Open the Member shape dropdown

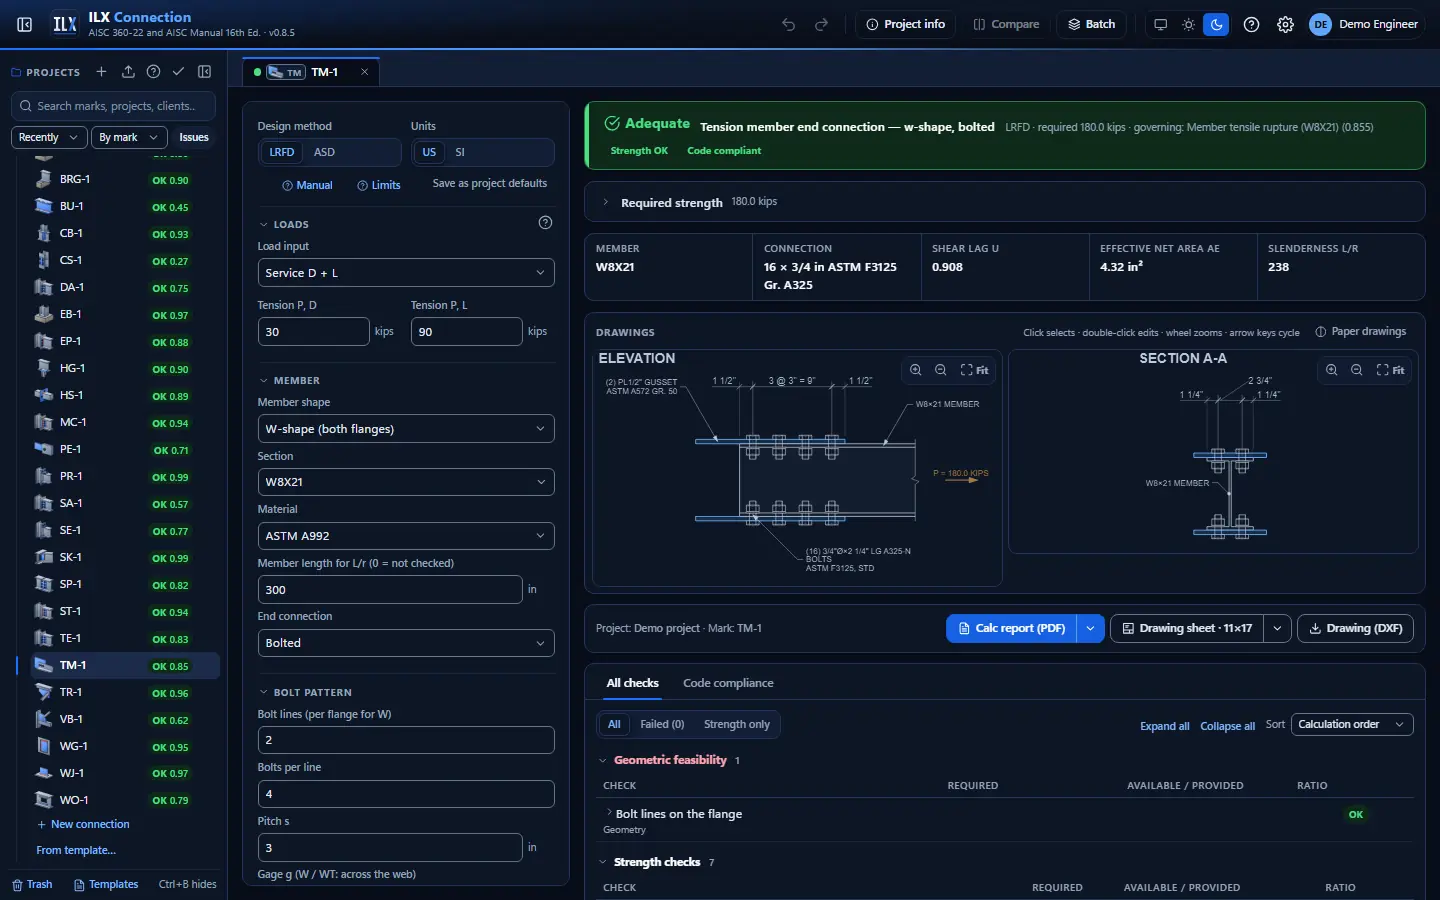point(406,429)
